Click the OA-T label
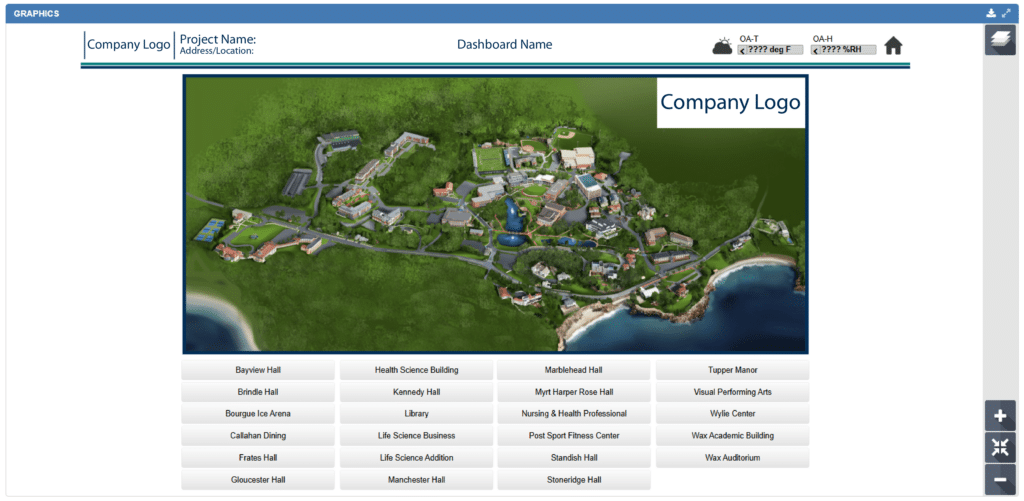 point(748,39)
